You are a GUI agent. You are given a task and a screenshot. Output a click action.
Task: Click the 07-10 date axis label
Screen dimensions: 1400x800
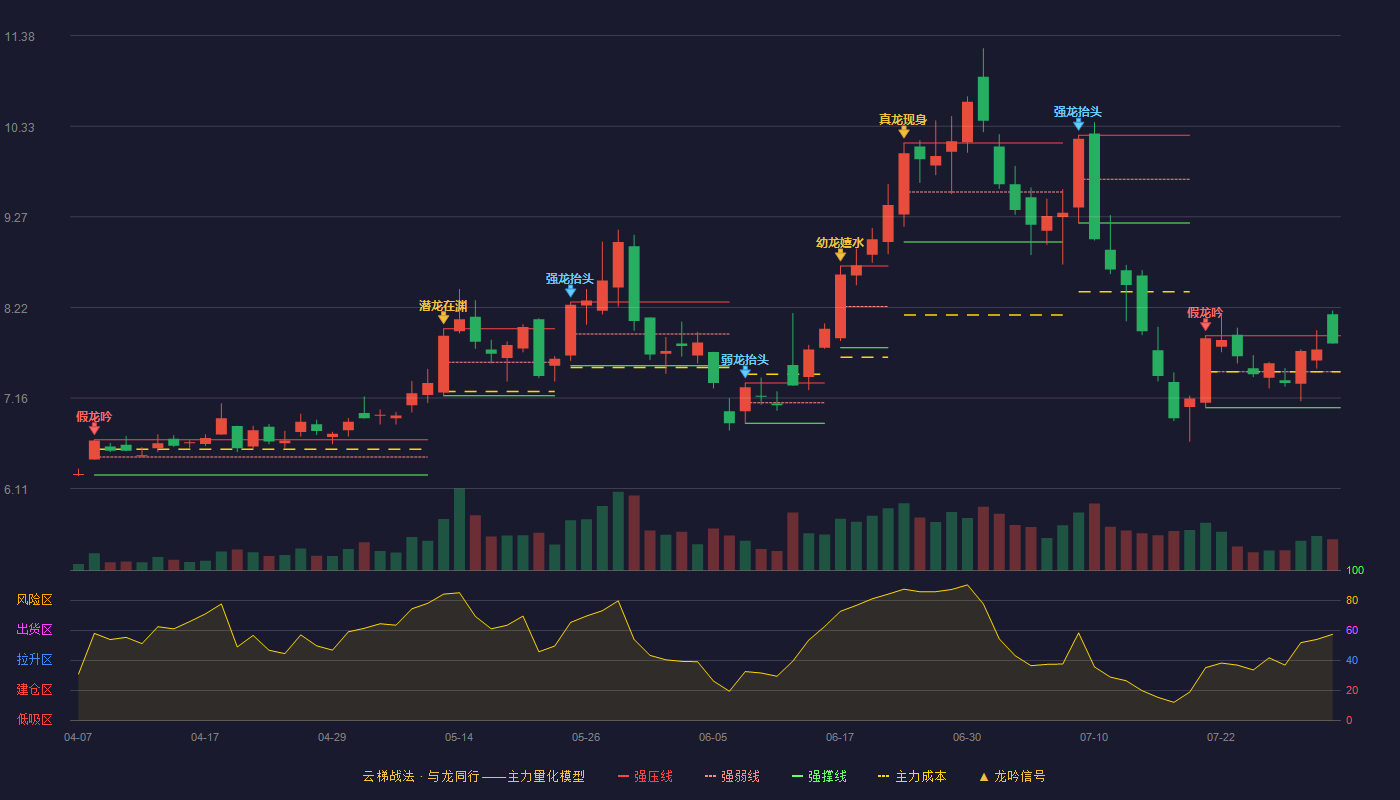click(x=1094, y=737)
